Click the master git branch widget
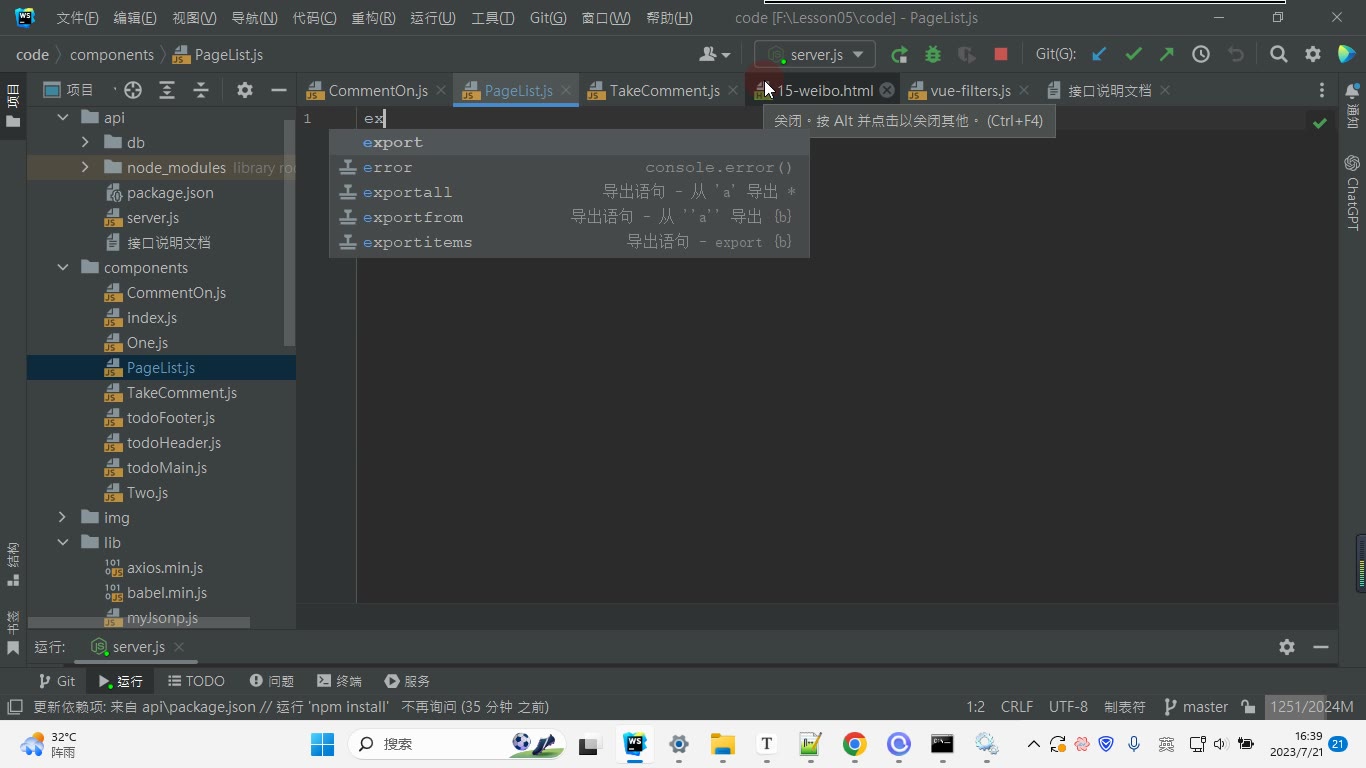1366x768 pixels. click(x=1196, y=707)
